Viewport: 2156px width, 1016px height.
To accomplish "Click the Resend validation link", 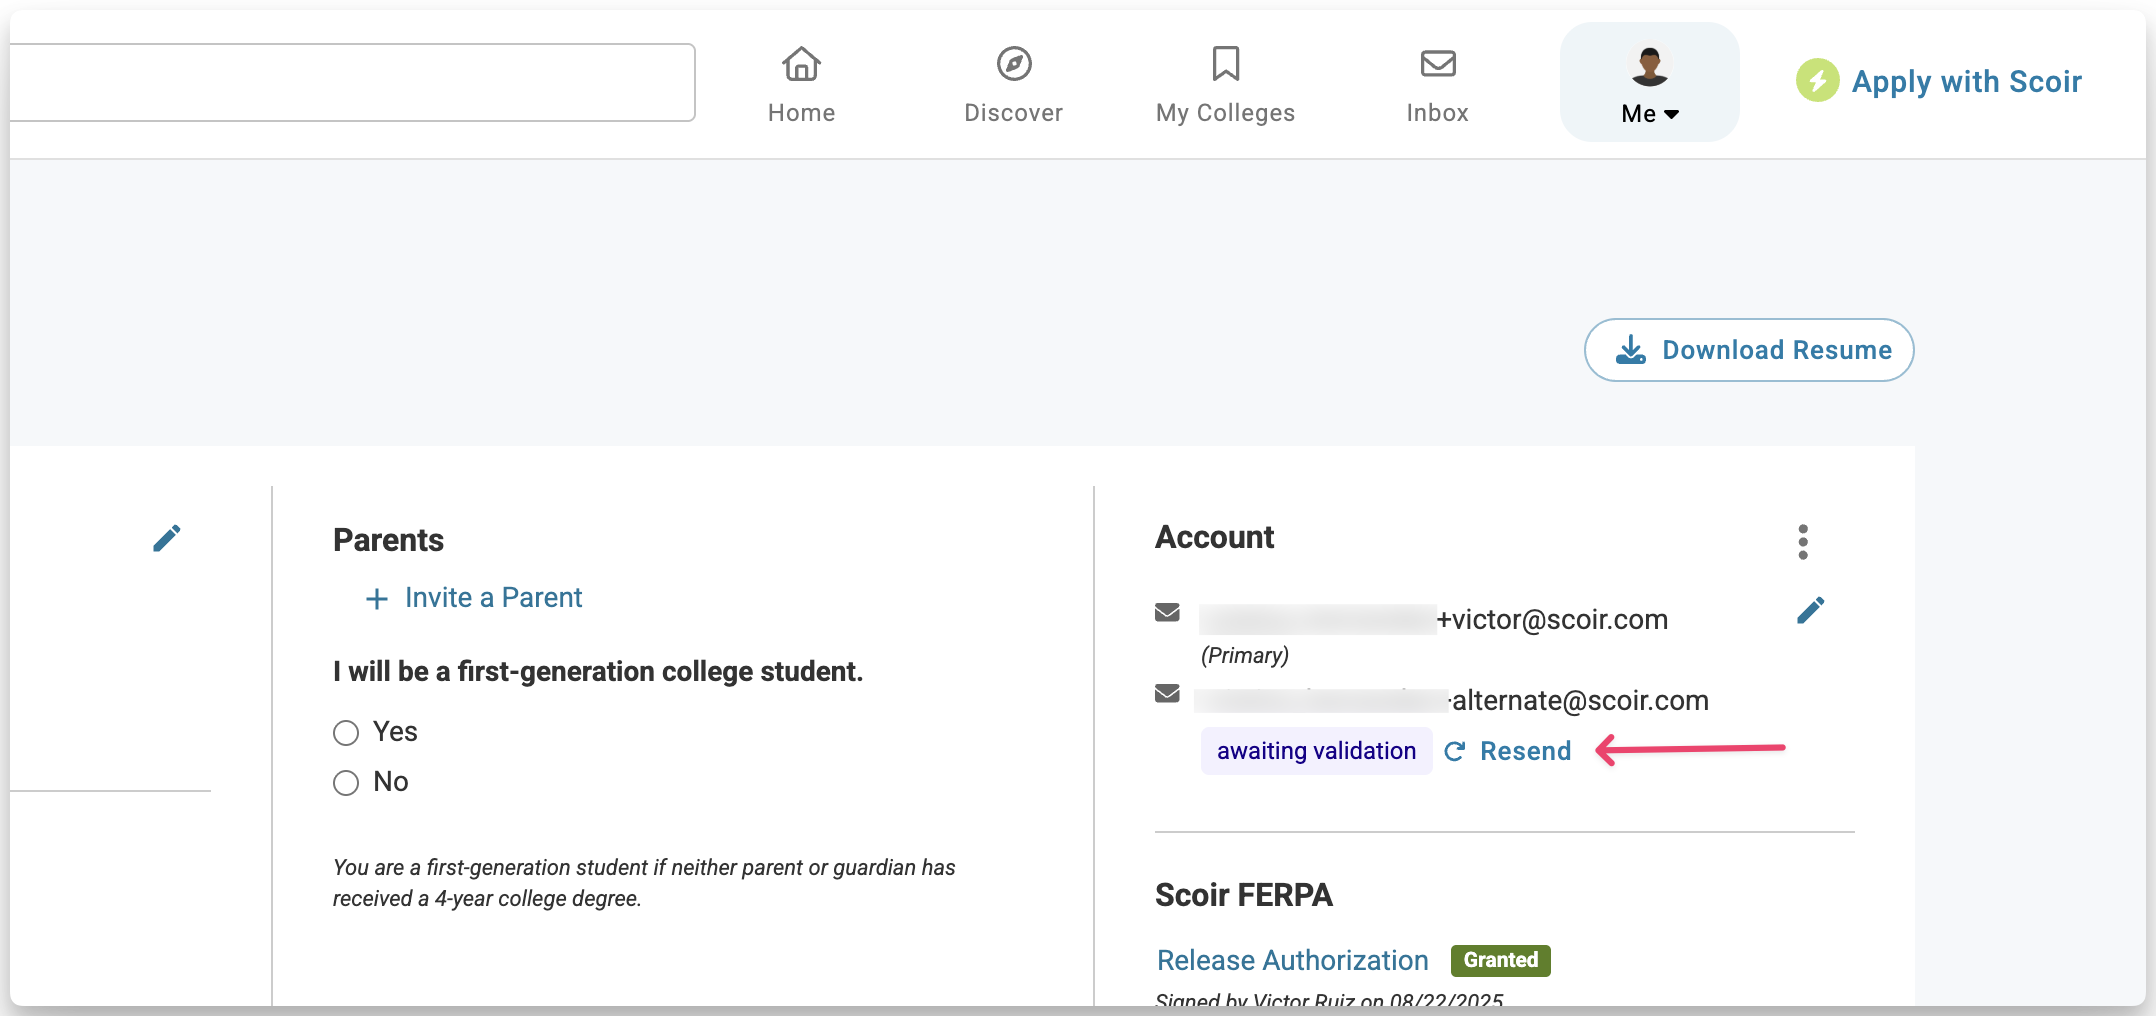I will (1525, 751).
